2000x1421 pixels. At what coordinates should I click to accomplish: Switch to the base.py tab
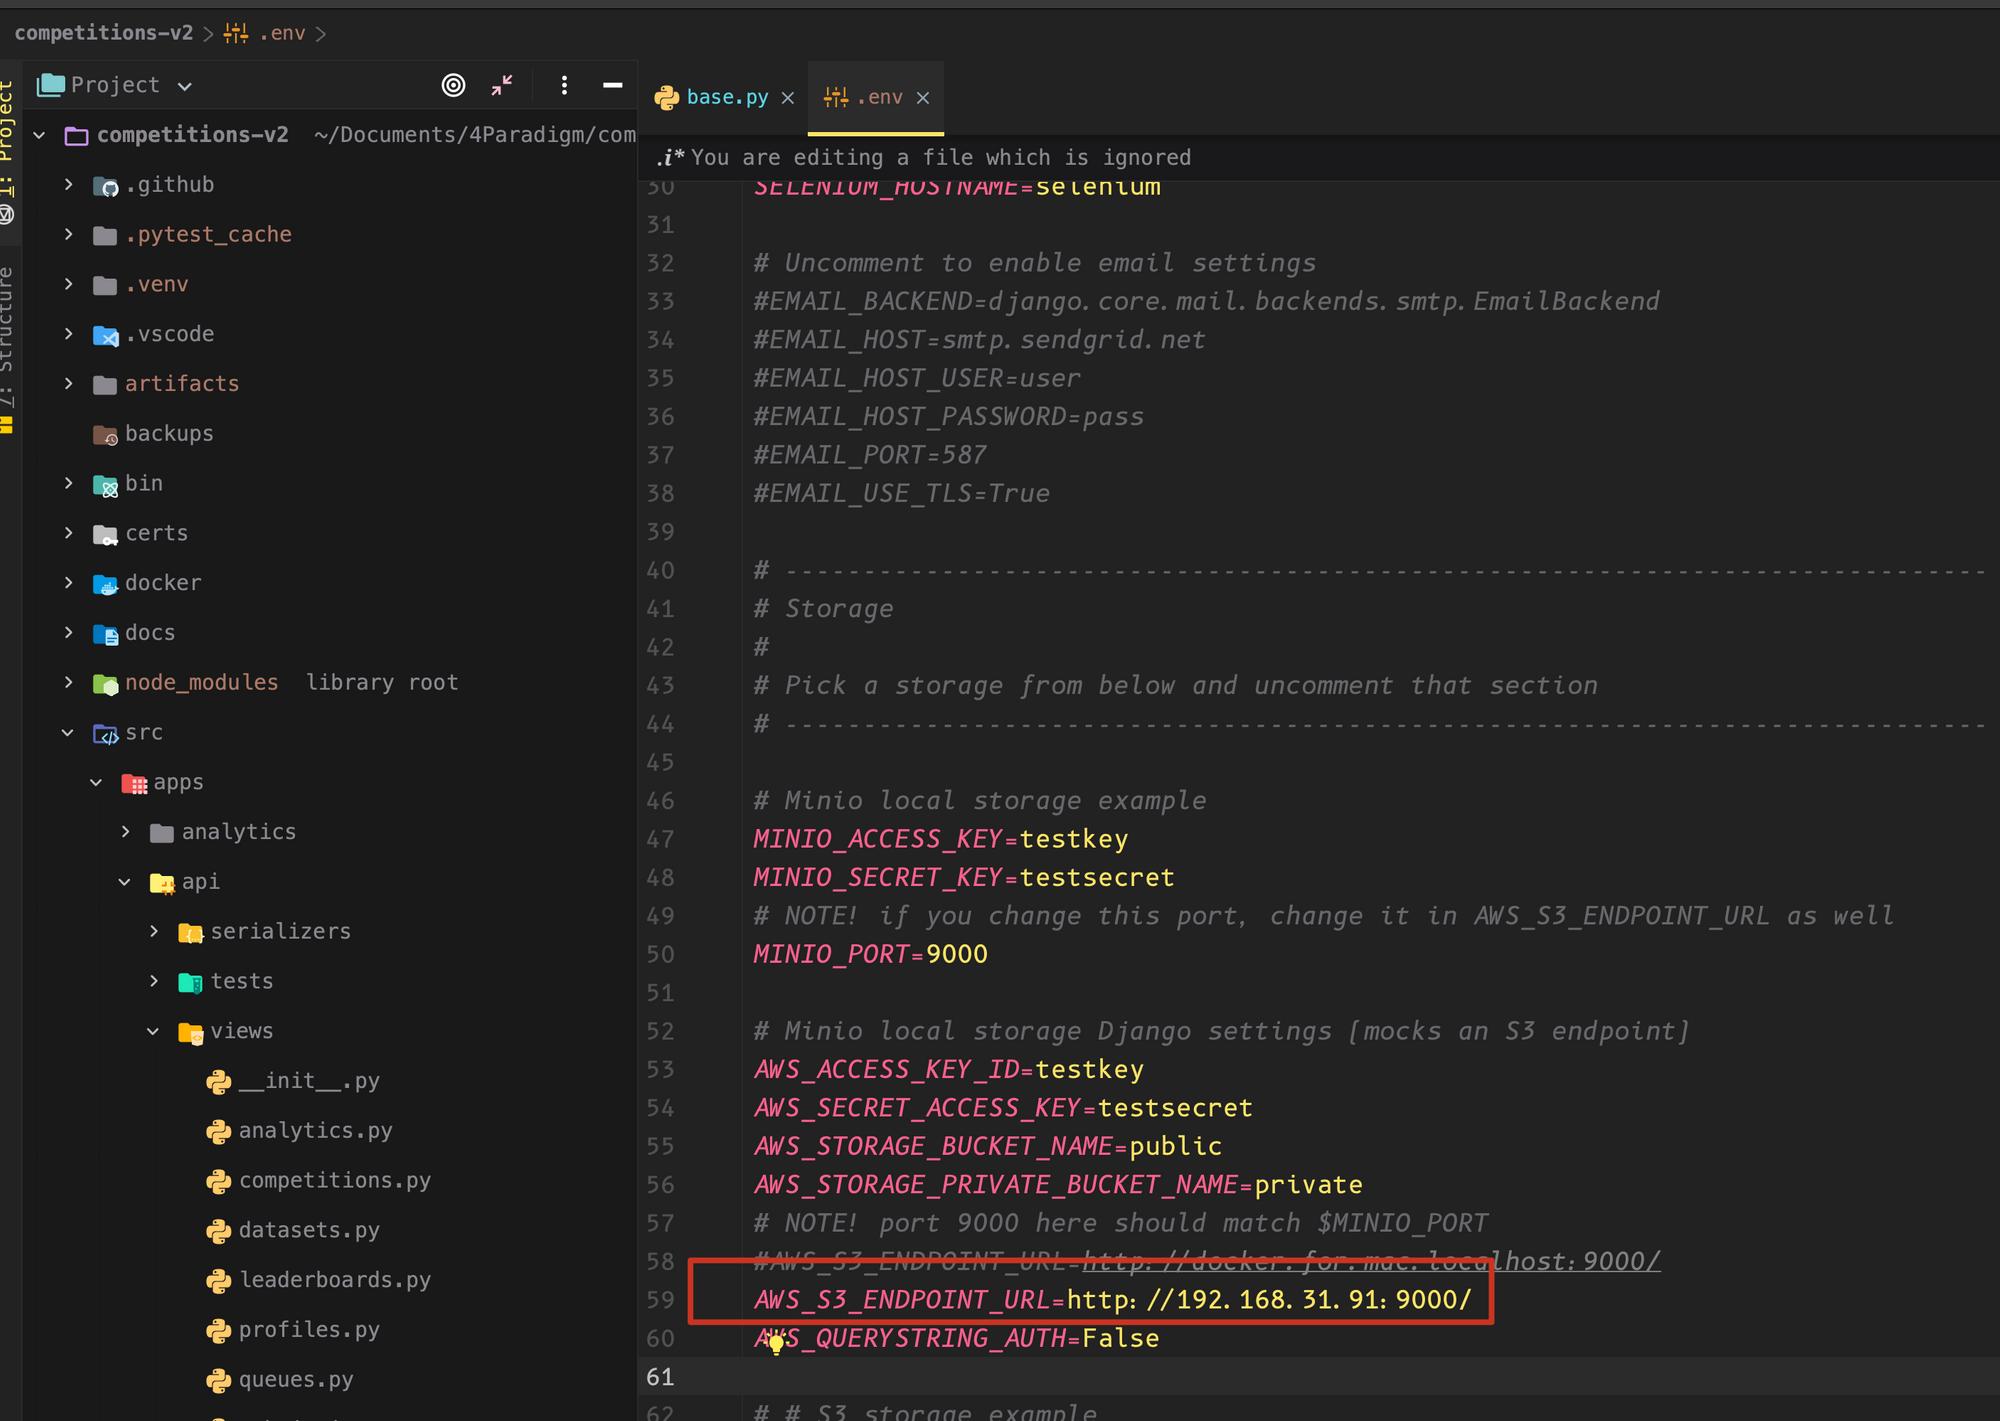click(726, 97)
